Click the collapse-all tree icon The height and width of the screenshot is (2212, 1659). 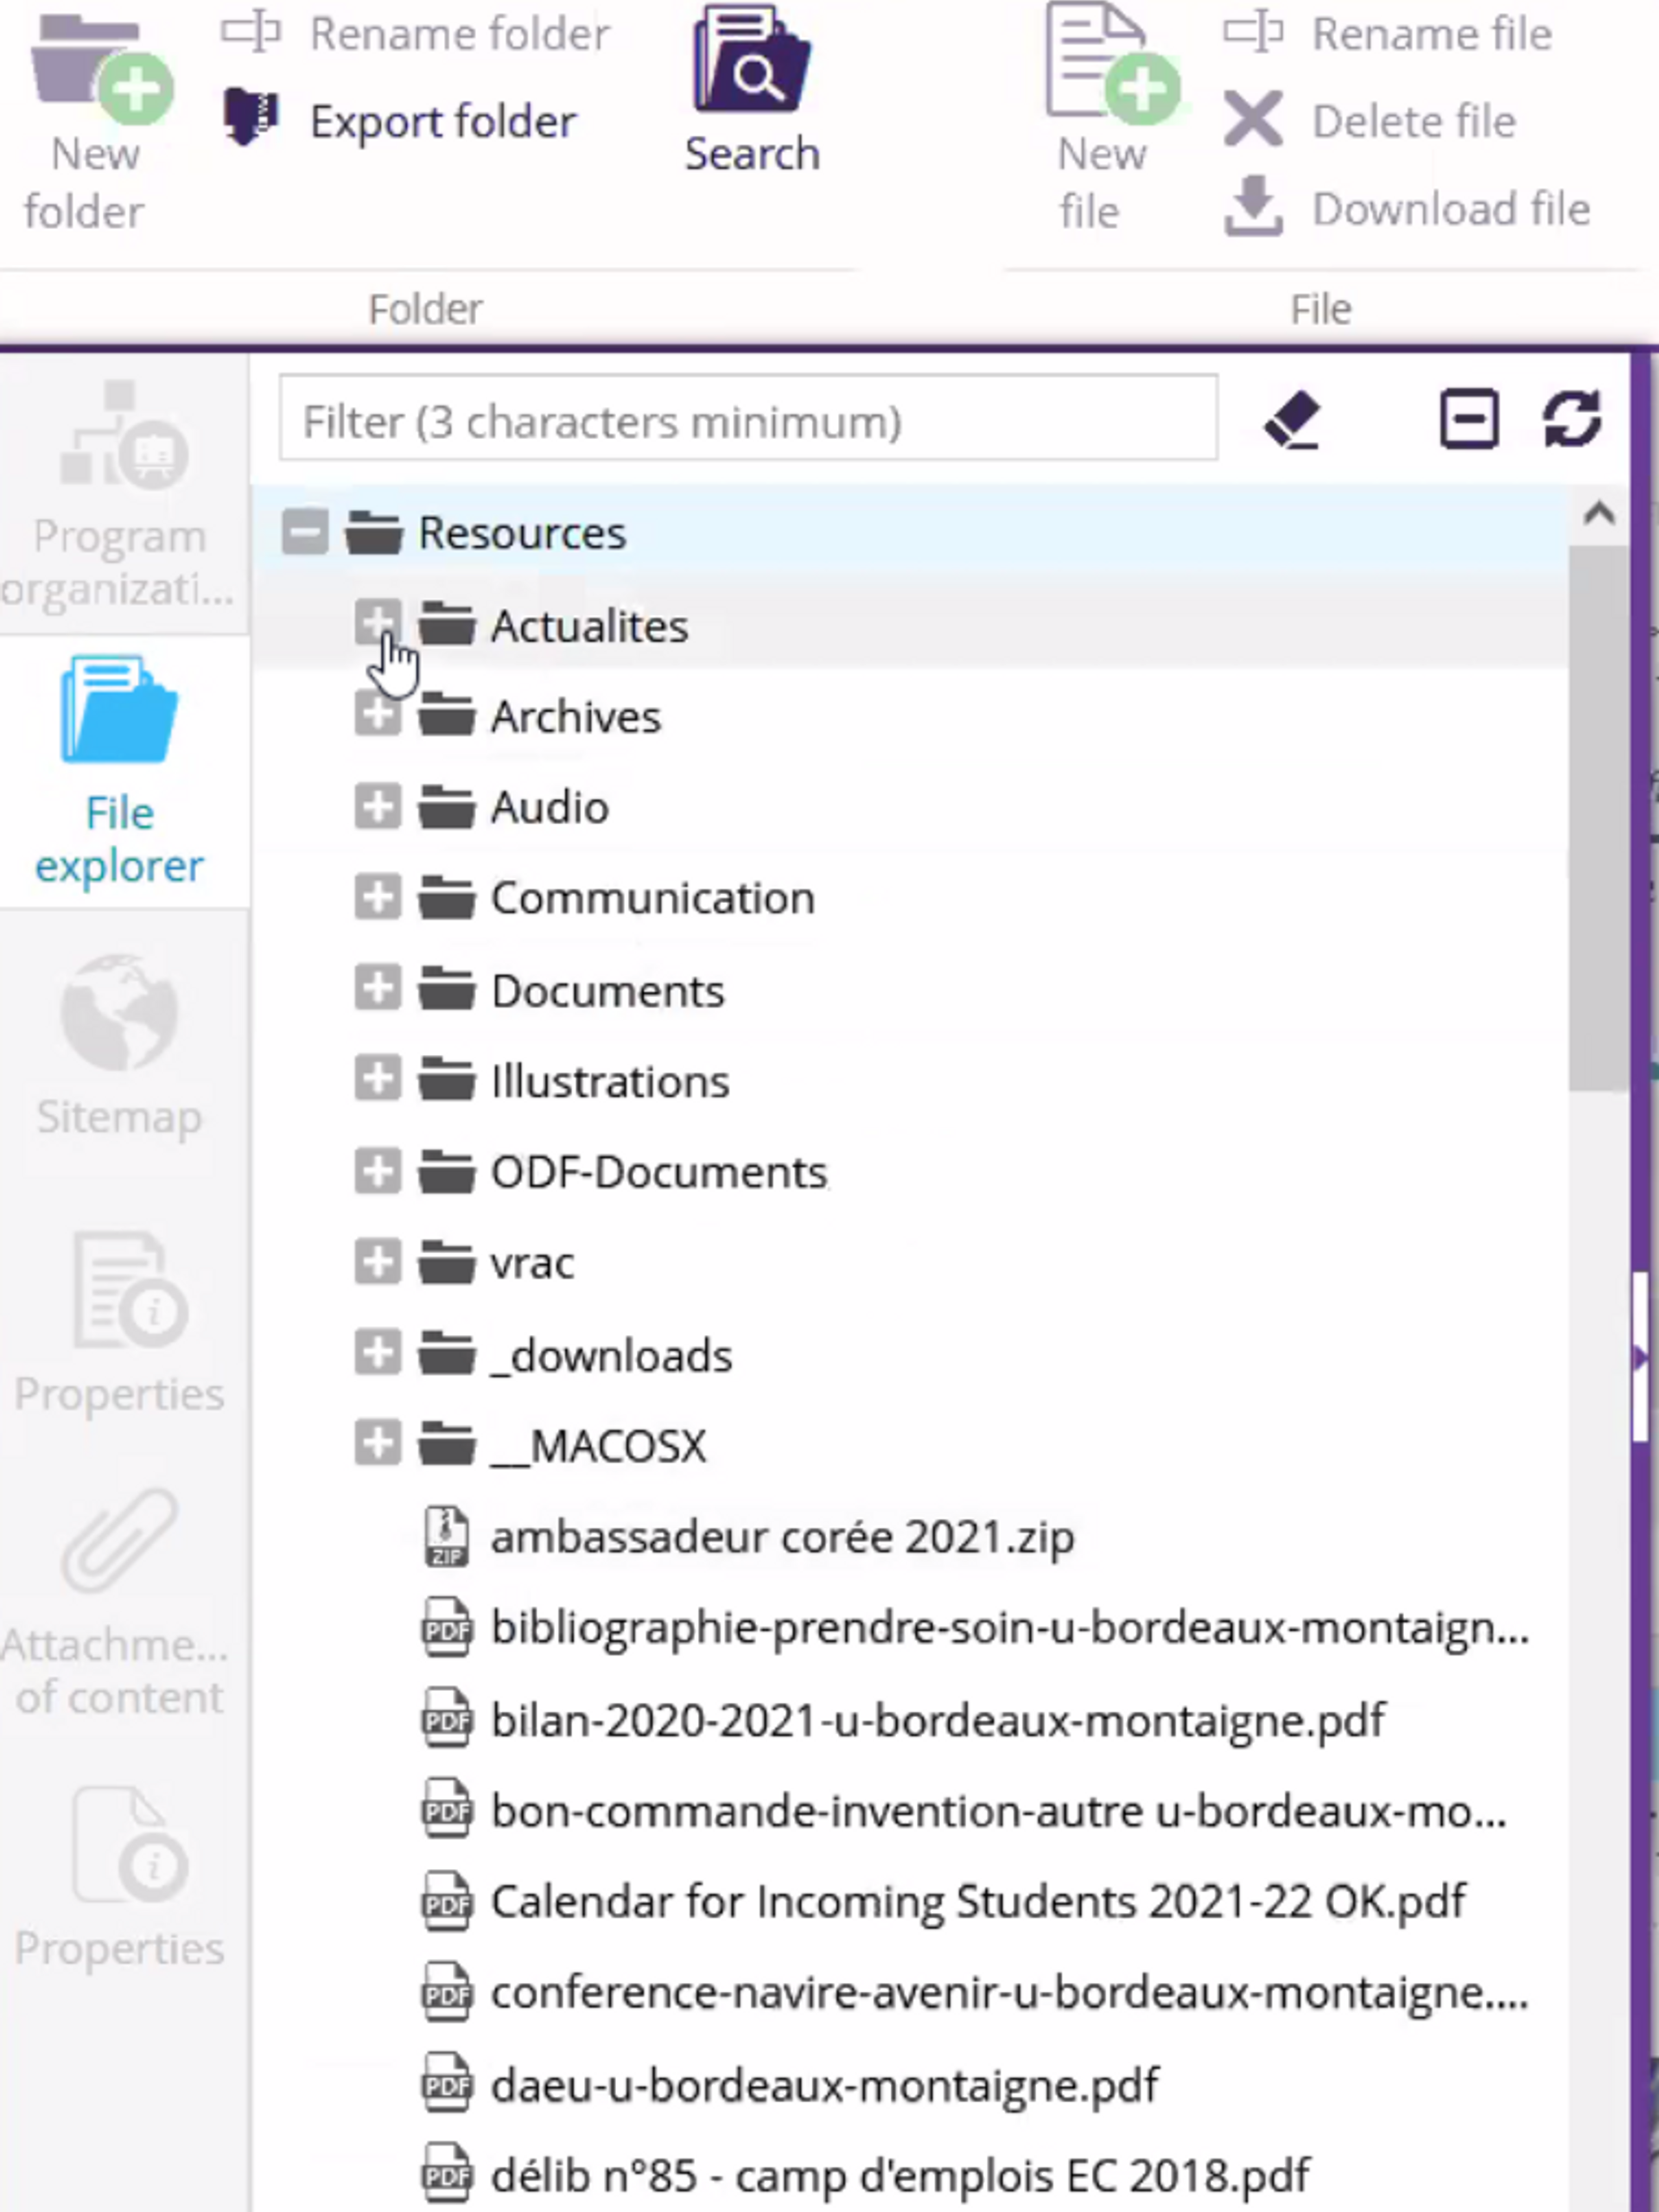[x=1468, y=419]
